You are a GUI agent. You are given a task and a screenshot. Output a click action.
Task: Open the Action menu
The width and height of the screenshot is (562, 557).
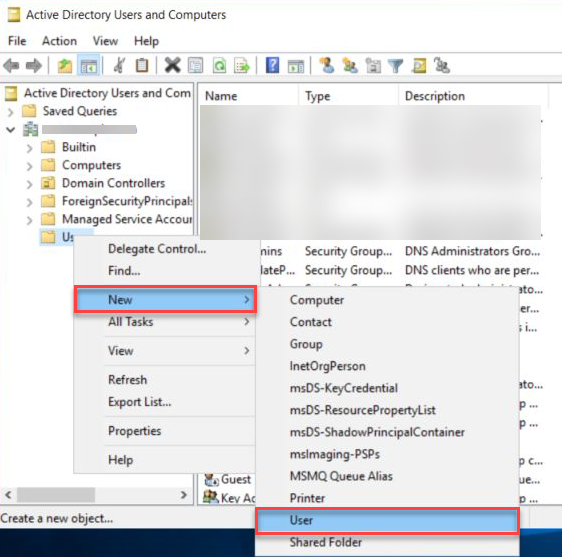coord(59,41)
